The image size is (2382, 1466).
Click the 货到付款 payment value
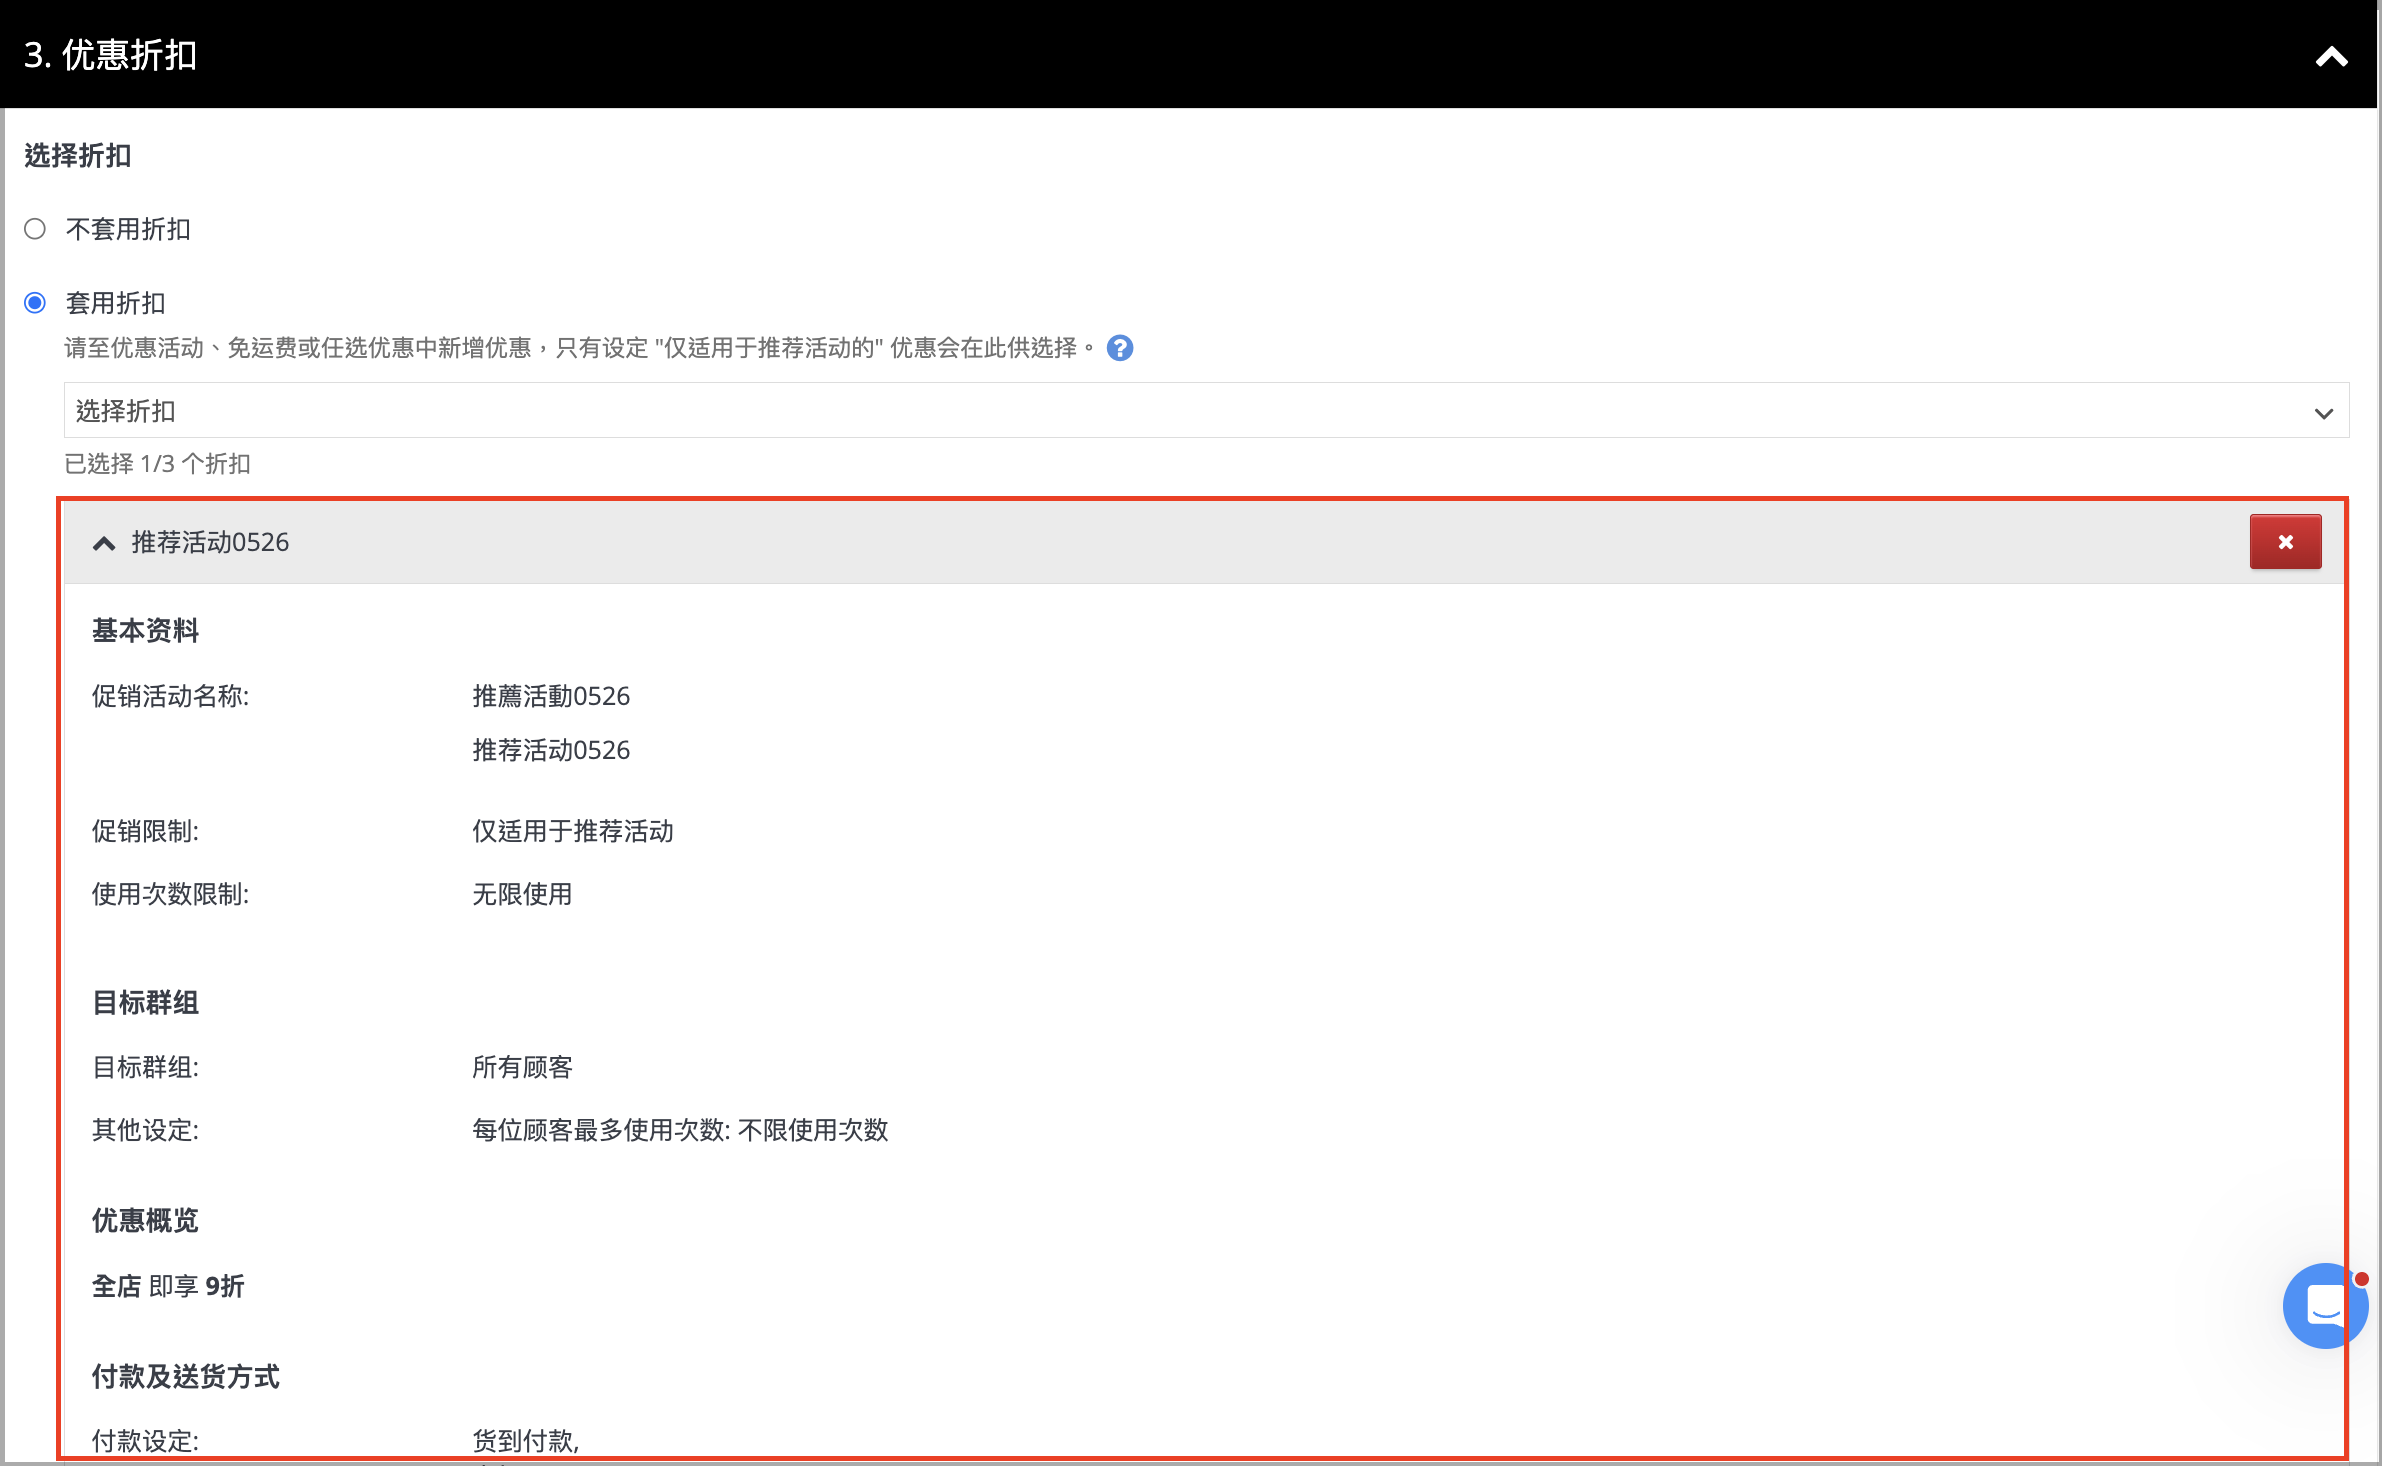525,1441
